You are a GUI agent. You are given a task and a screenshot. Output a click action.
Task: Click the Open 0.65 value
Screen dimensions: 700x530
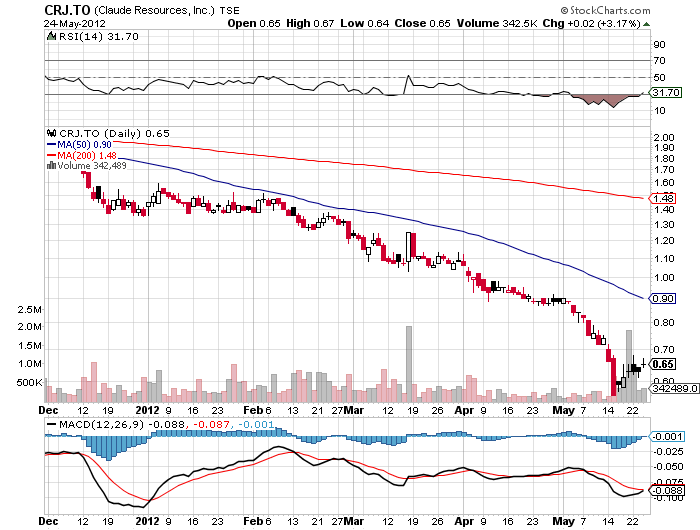click(x=254, y=23)
